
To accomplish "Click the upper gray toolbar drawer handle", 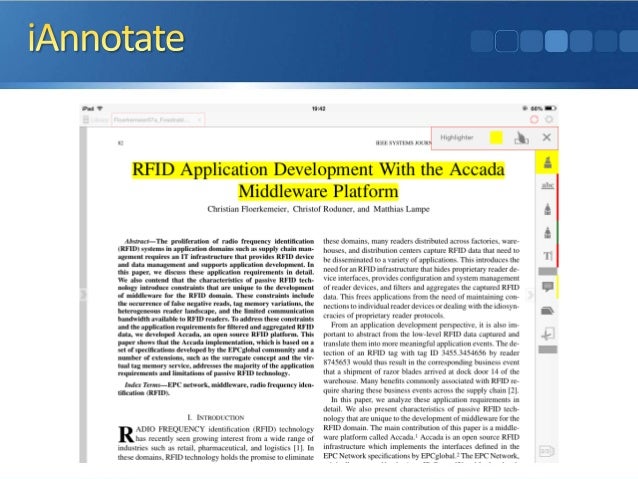I will click(x=548, y=271).
